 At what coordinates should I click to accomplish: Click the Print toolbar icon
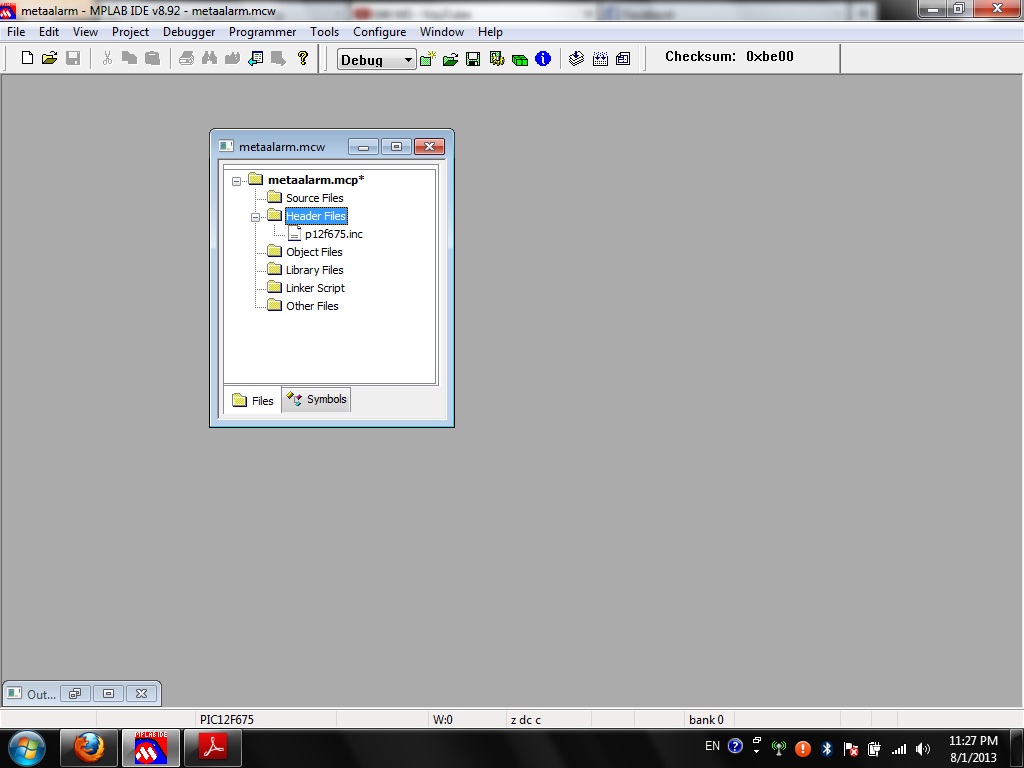coord(186,58)
